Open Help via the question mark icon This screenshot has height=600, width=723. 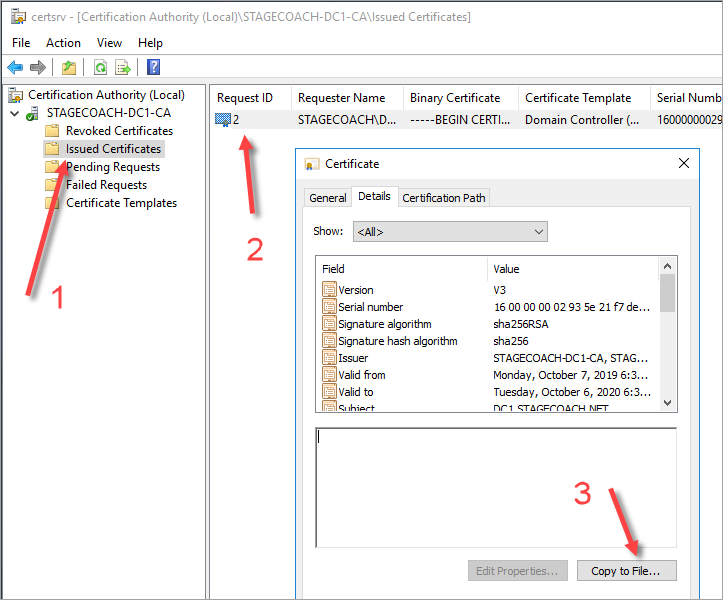coord(153,67)
